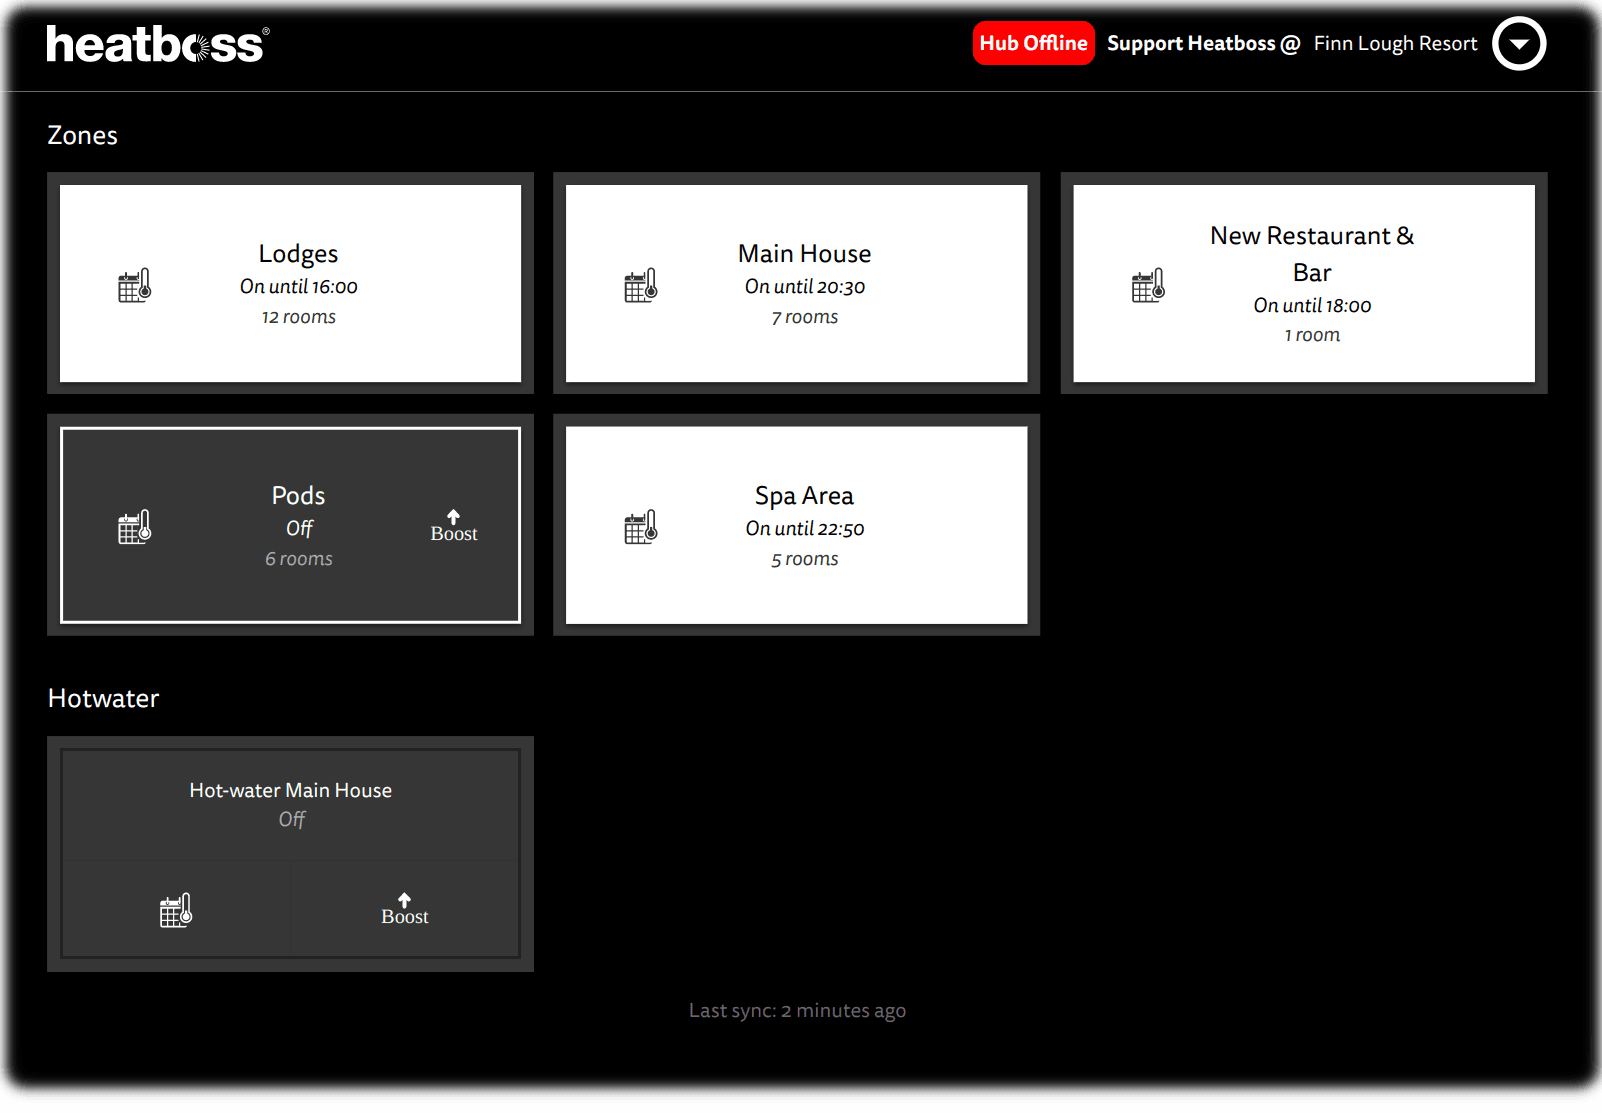Screen dimensions: 1602x1113
Task: Select the Finn Lough Resort site name
Action: click(1394, 44)
